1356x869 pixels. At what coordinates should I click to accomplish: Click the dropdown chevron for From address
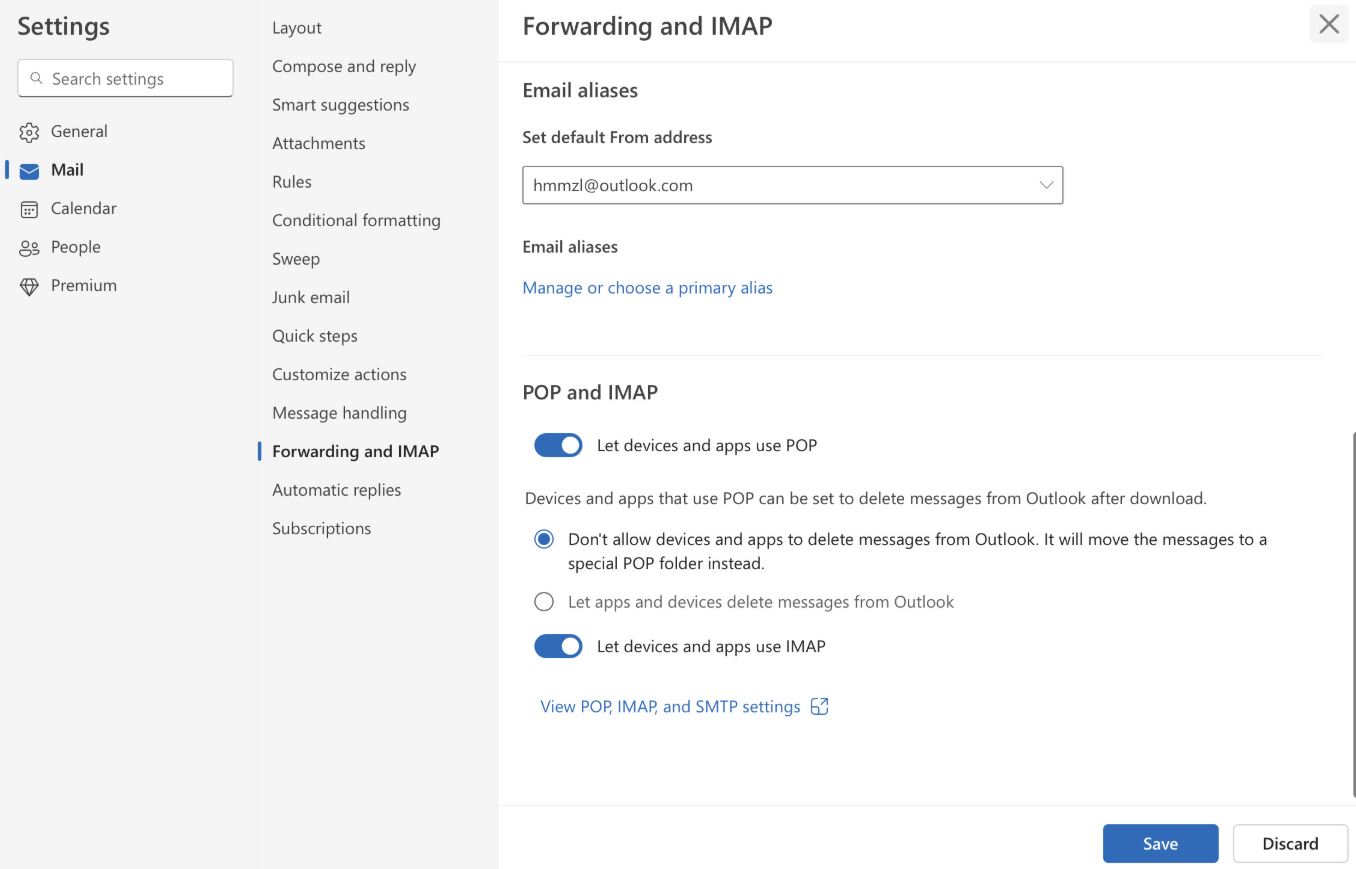click(1046, 185)
